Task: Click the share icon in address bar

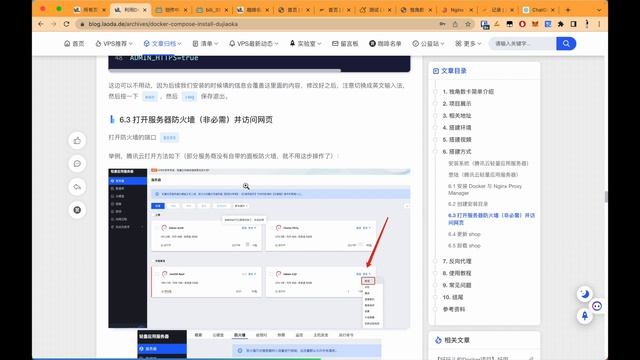Action: pyautogui.click(x=455, y=24)
